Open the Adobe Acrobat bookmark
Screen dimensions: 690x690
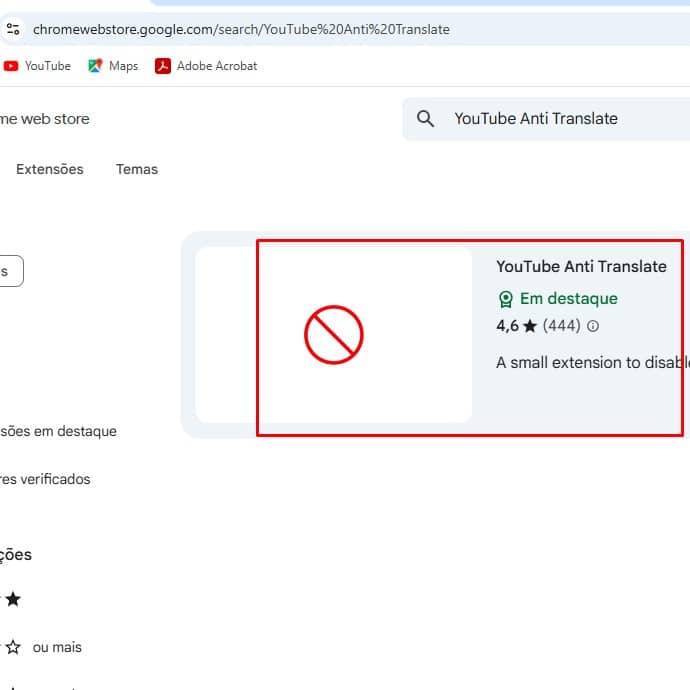pyautogui.click(x=206, y=66)
